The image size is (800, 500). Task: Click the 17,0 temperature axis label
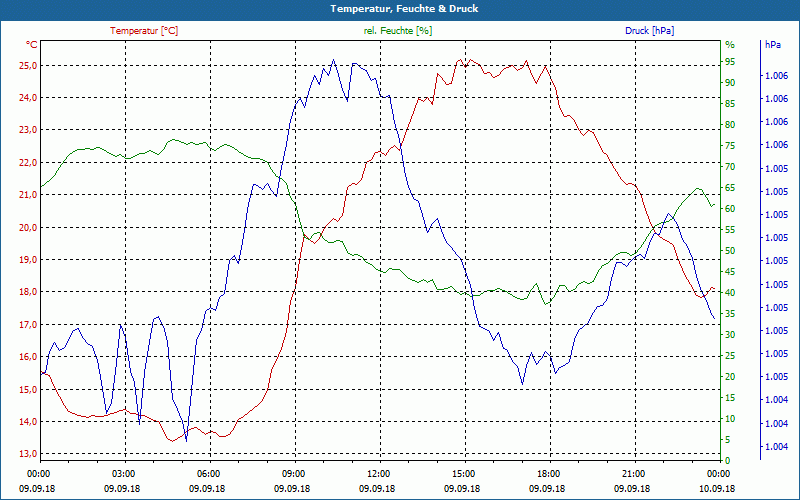click(28, 324)
